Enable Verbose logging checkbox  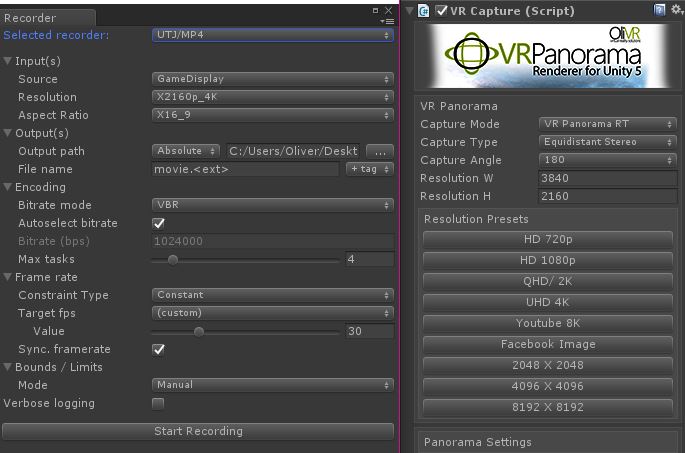pyautogui.click(x=158, y=403)
